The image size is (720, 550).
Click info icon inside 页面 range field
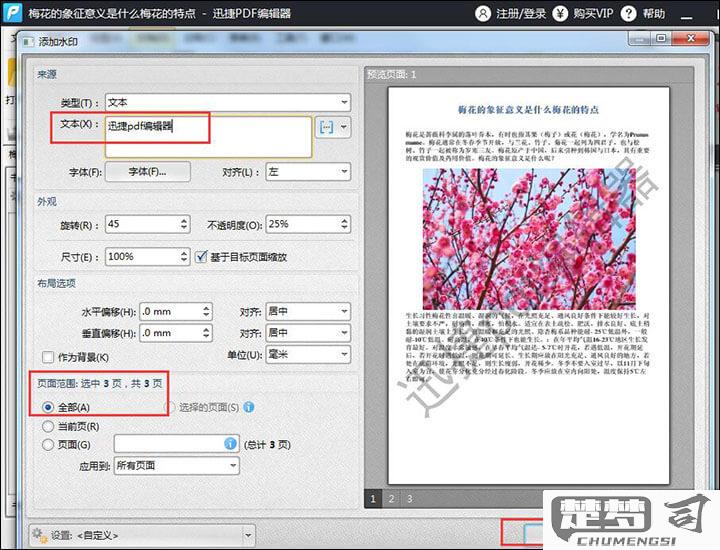click(231, 443)
